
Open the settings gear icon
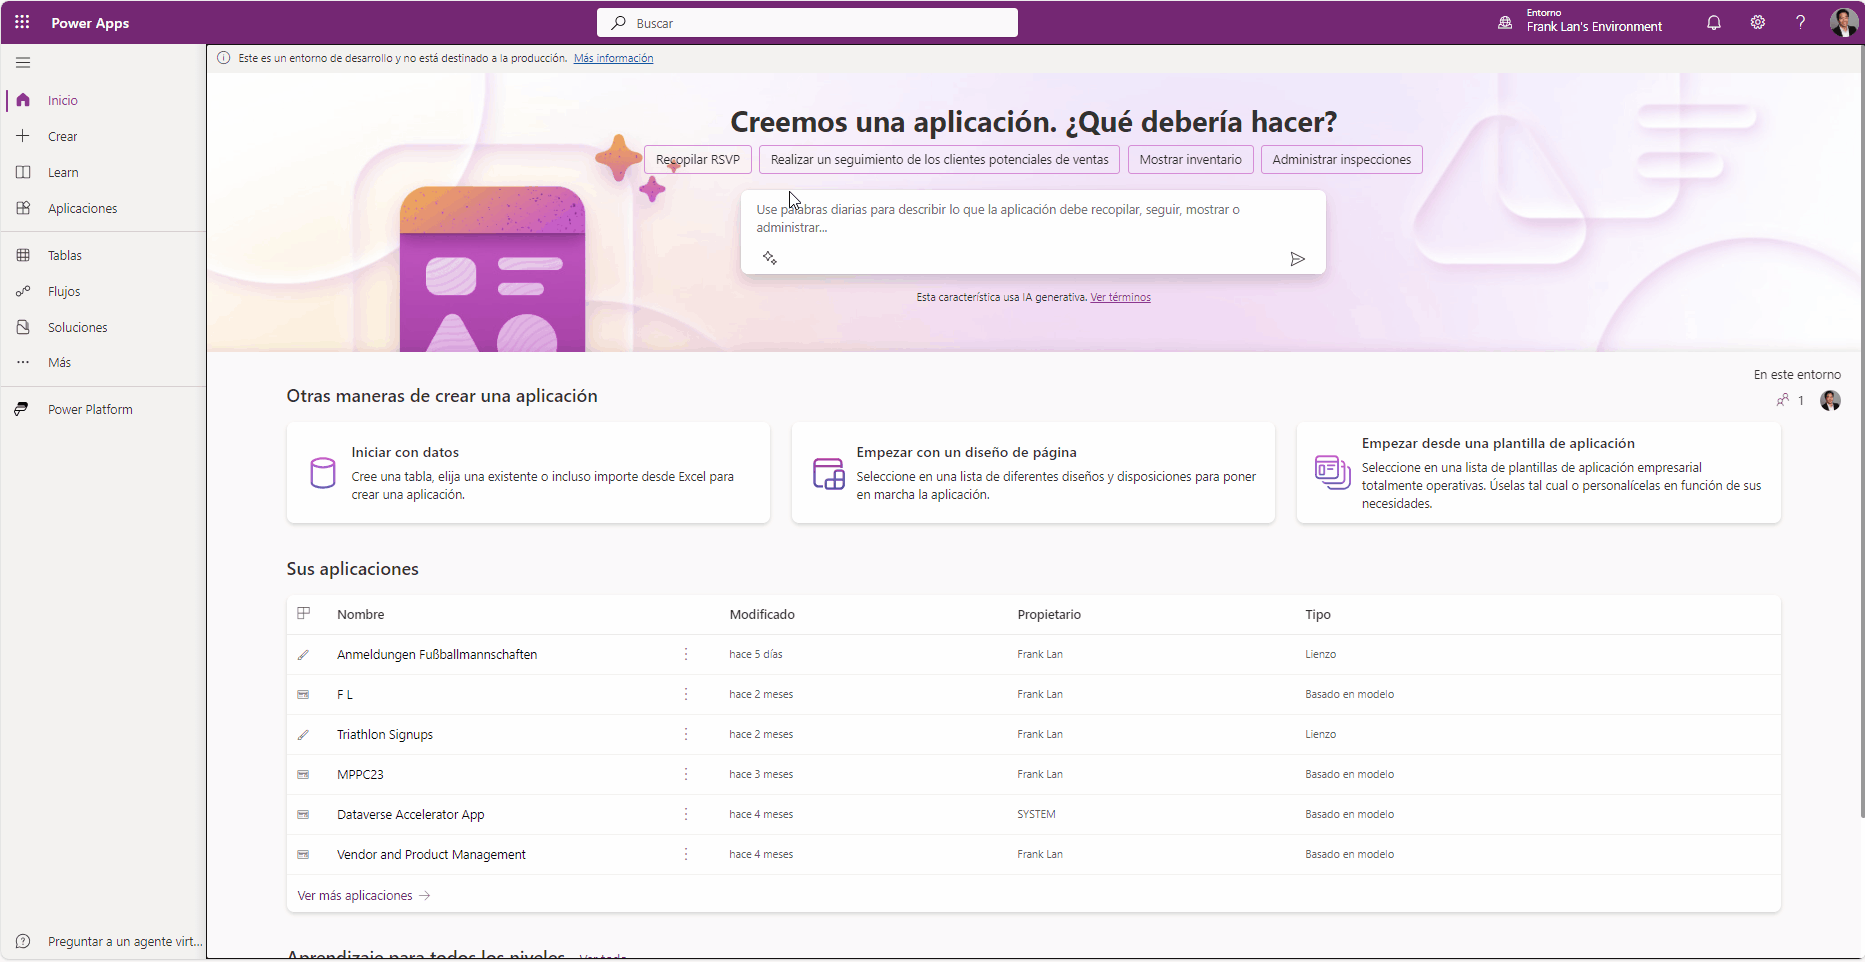tap(1757, 22)
